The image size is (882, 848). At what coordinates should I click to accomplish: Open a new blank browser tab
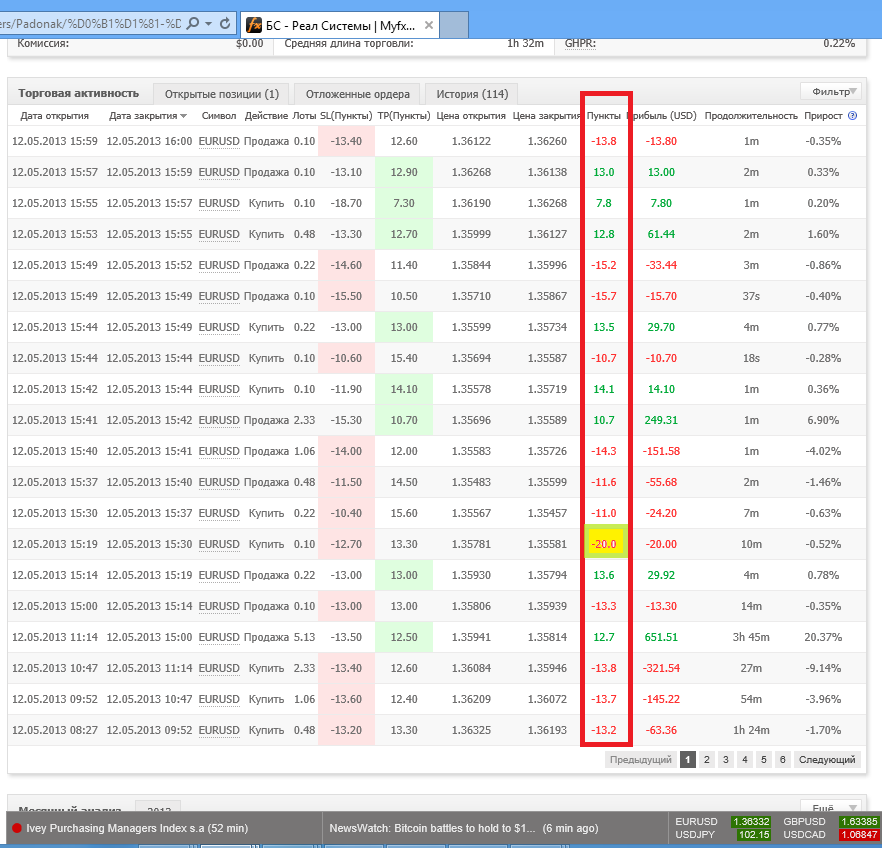click(454, 25)
